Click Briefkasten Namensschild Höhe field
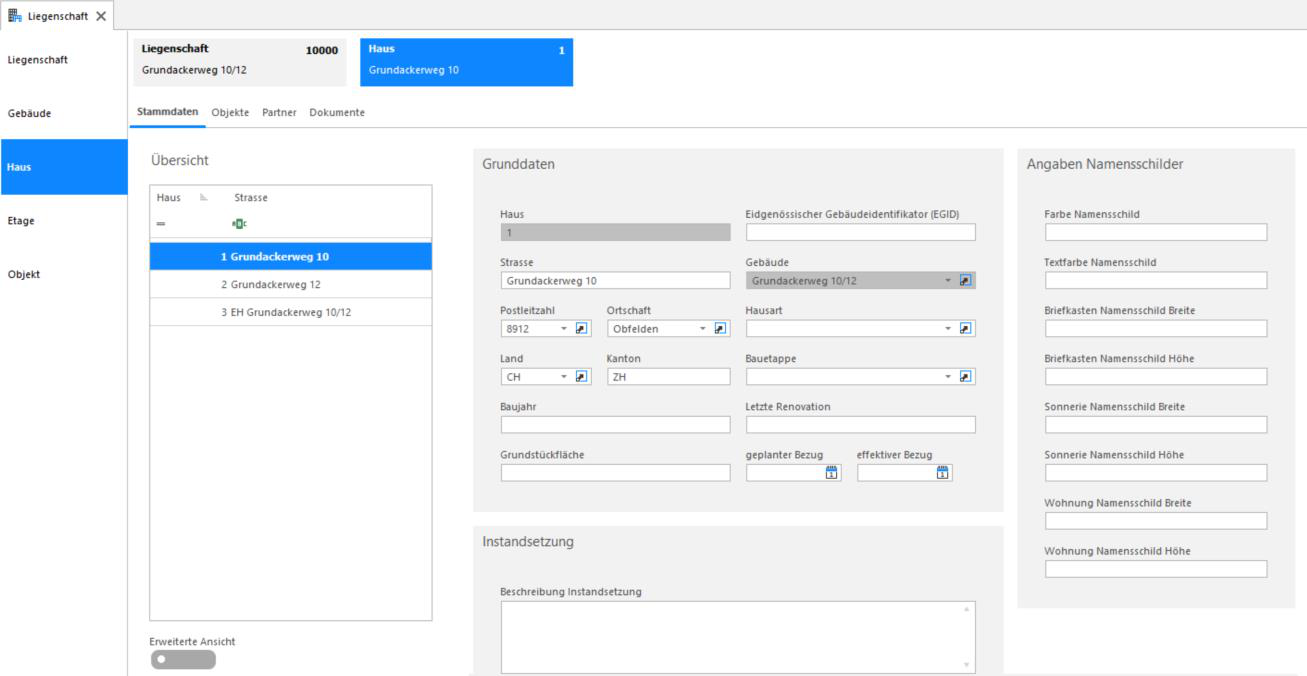1307x676 pixels. 1156,376
